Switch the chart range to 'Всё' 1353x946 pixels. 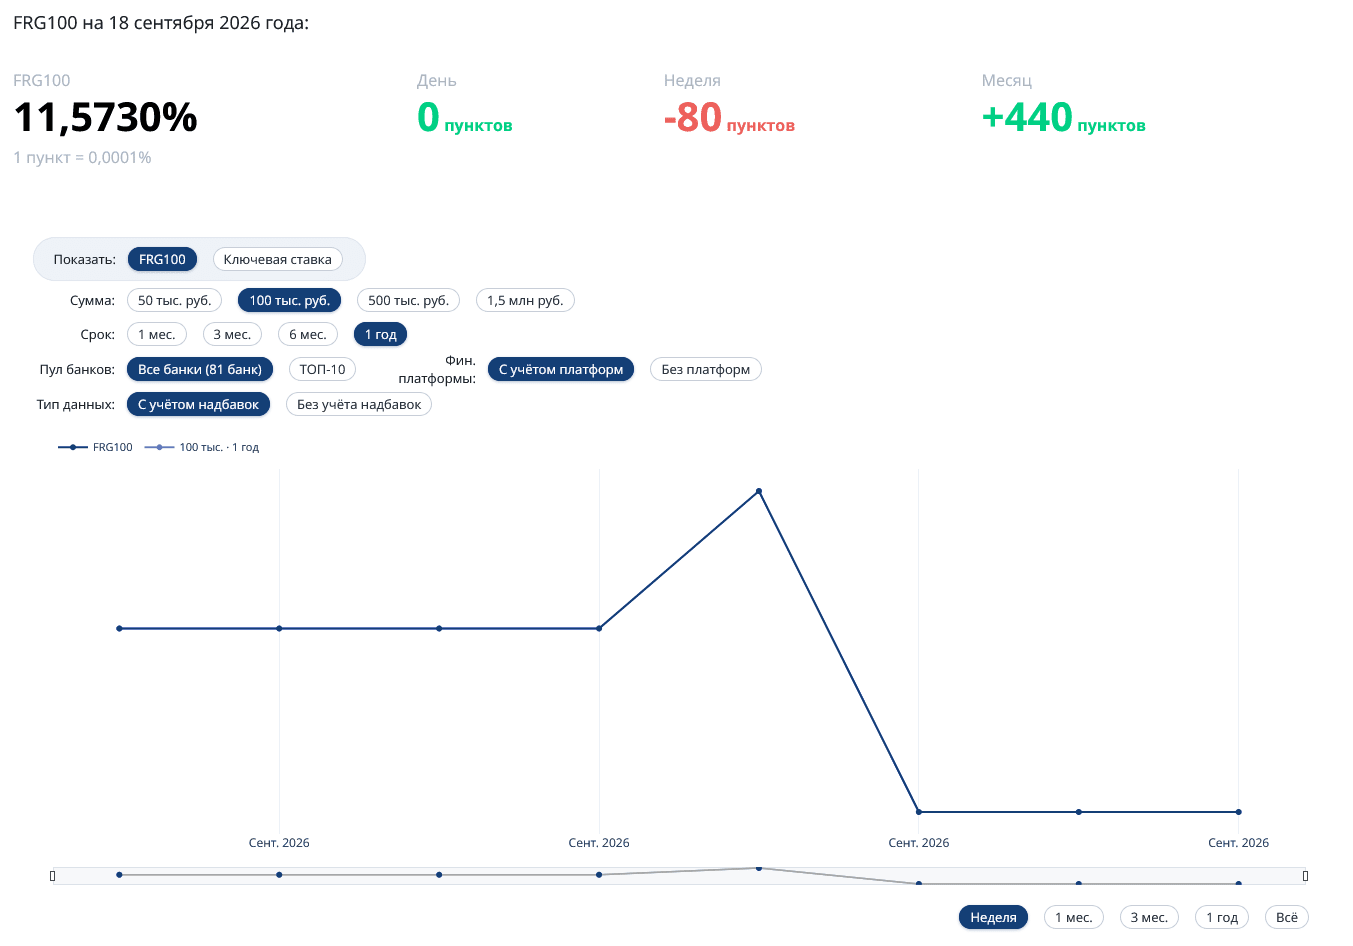[1287, 917]
